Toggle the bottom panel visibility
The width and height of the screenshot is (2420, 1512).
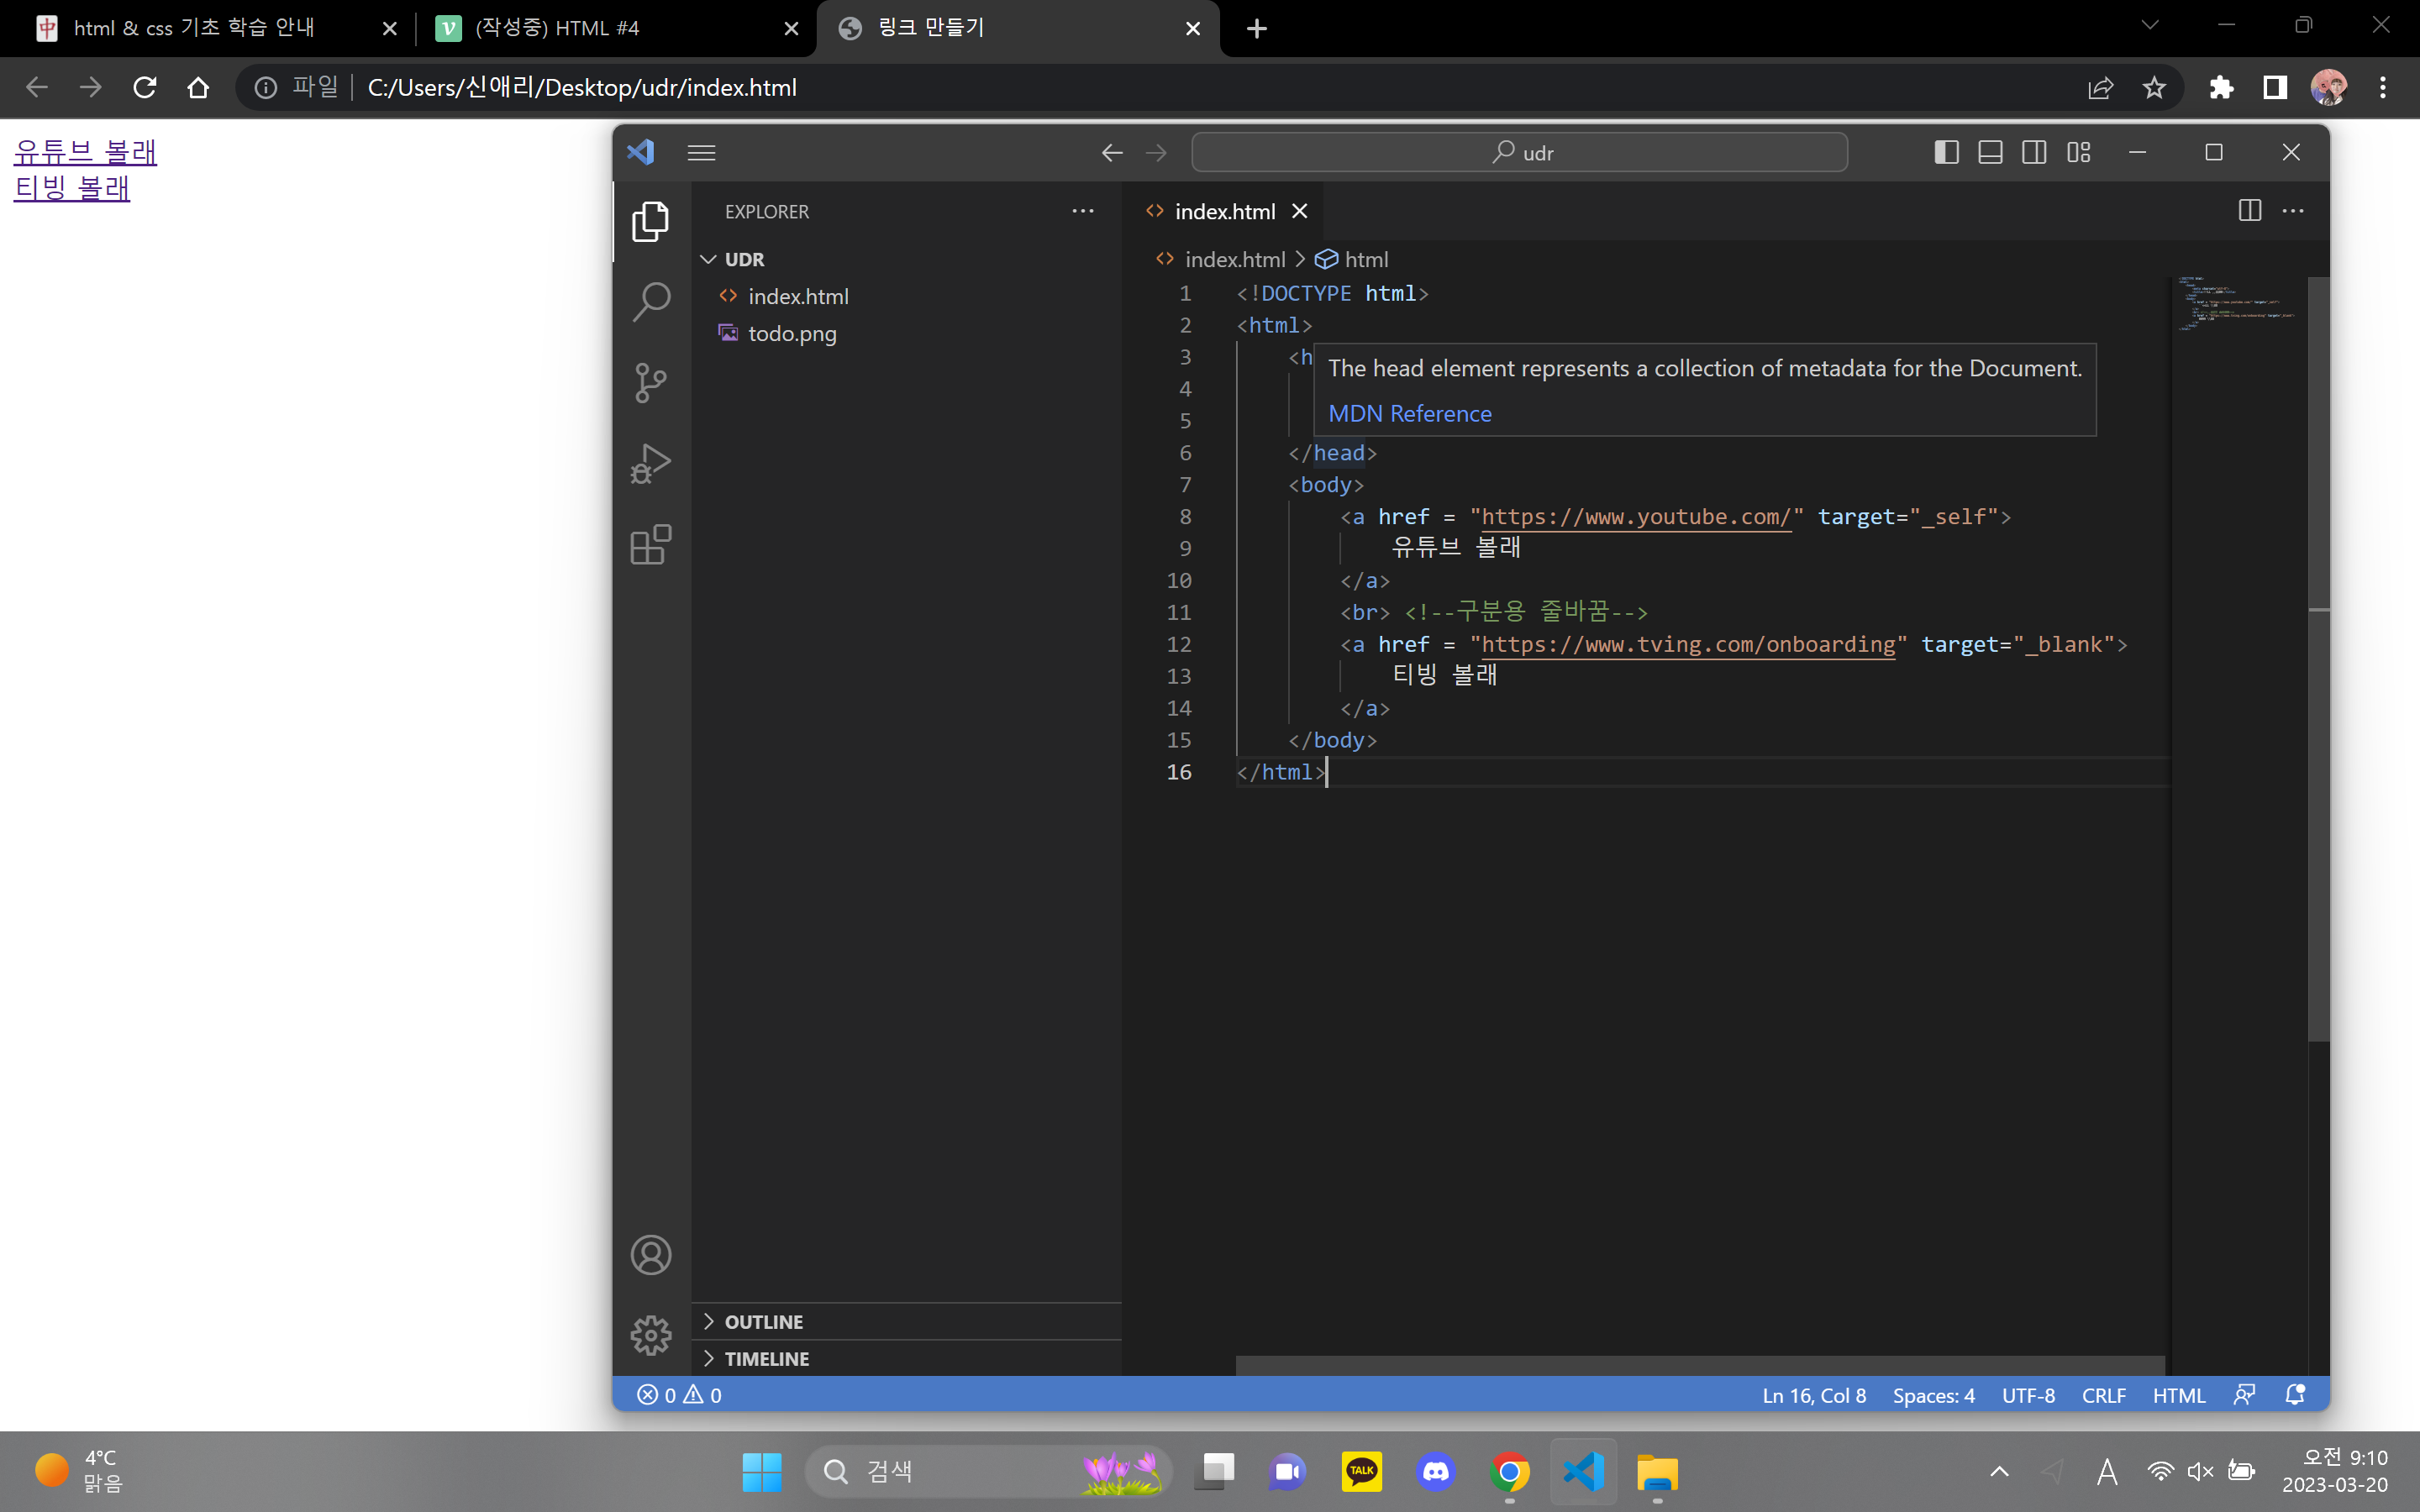tap(1990, 152)
